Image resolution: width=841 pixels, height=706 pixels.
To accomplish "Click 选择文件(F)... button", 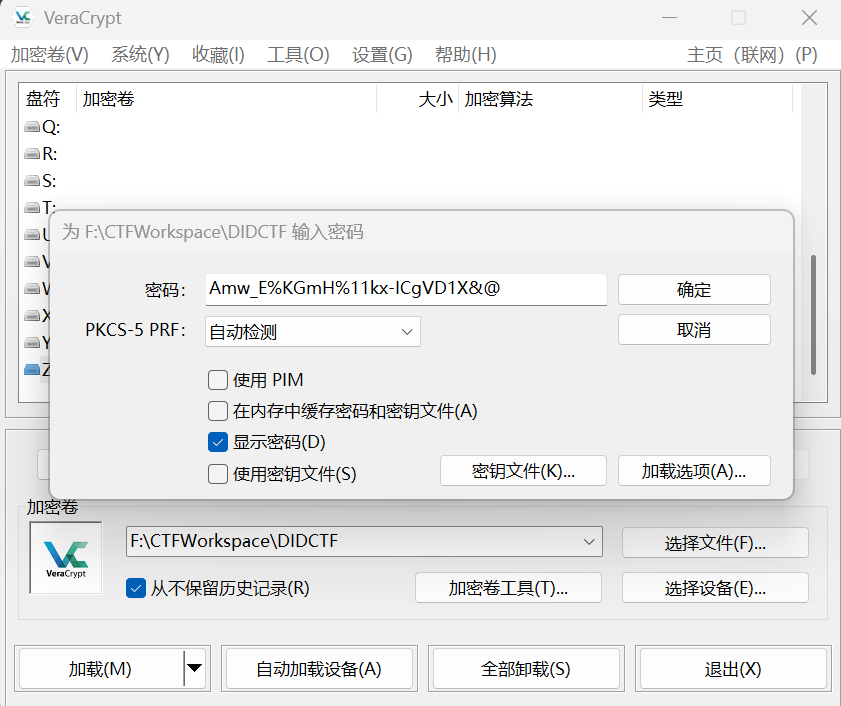I will tap(715, 542).
